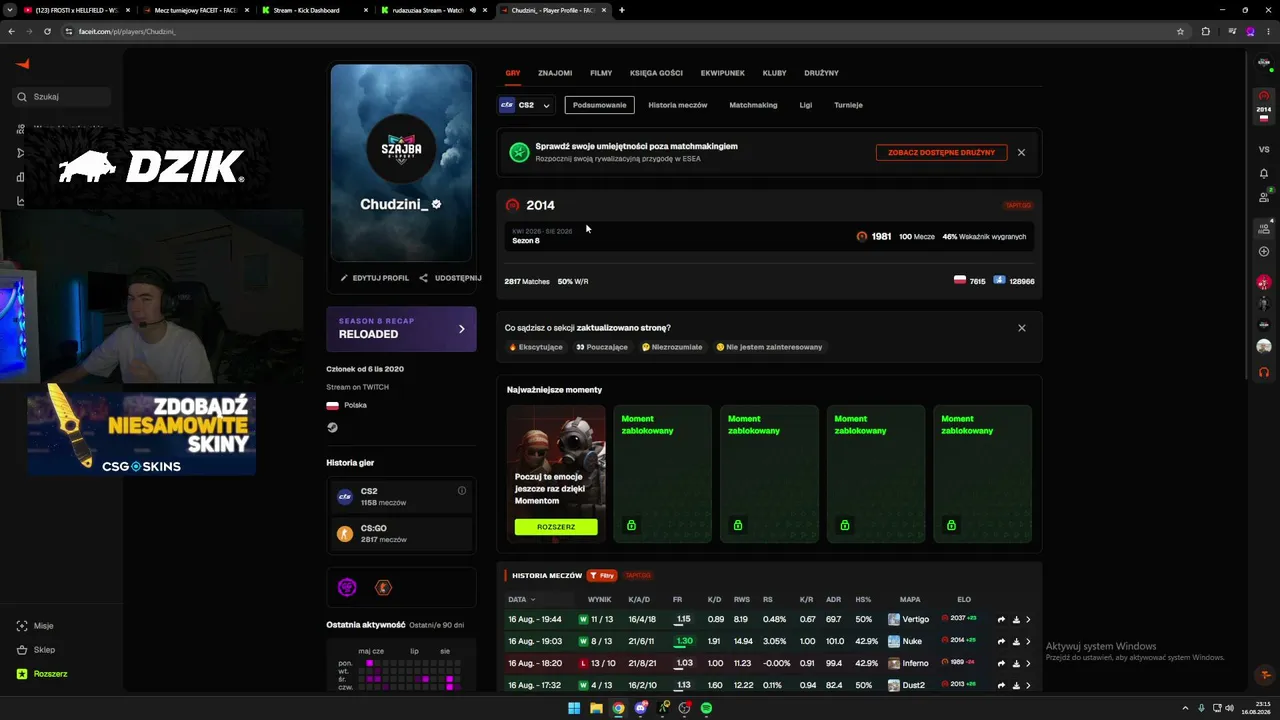The image size is (1280, 720).
Task: Click Rozszerz in the left sidebar
Action: coord(42,674)
